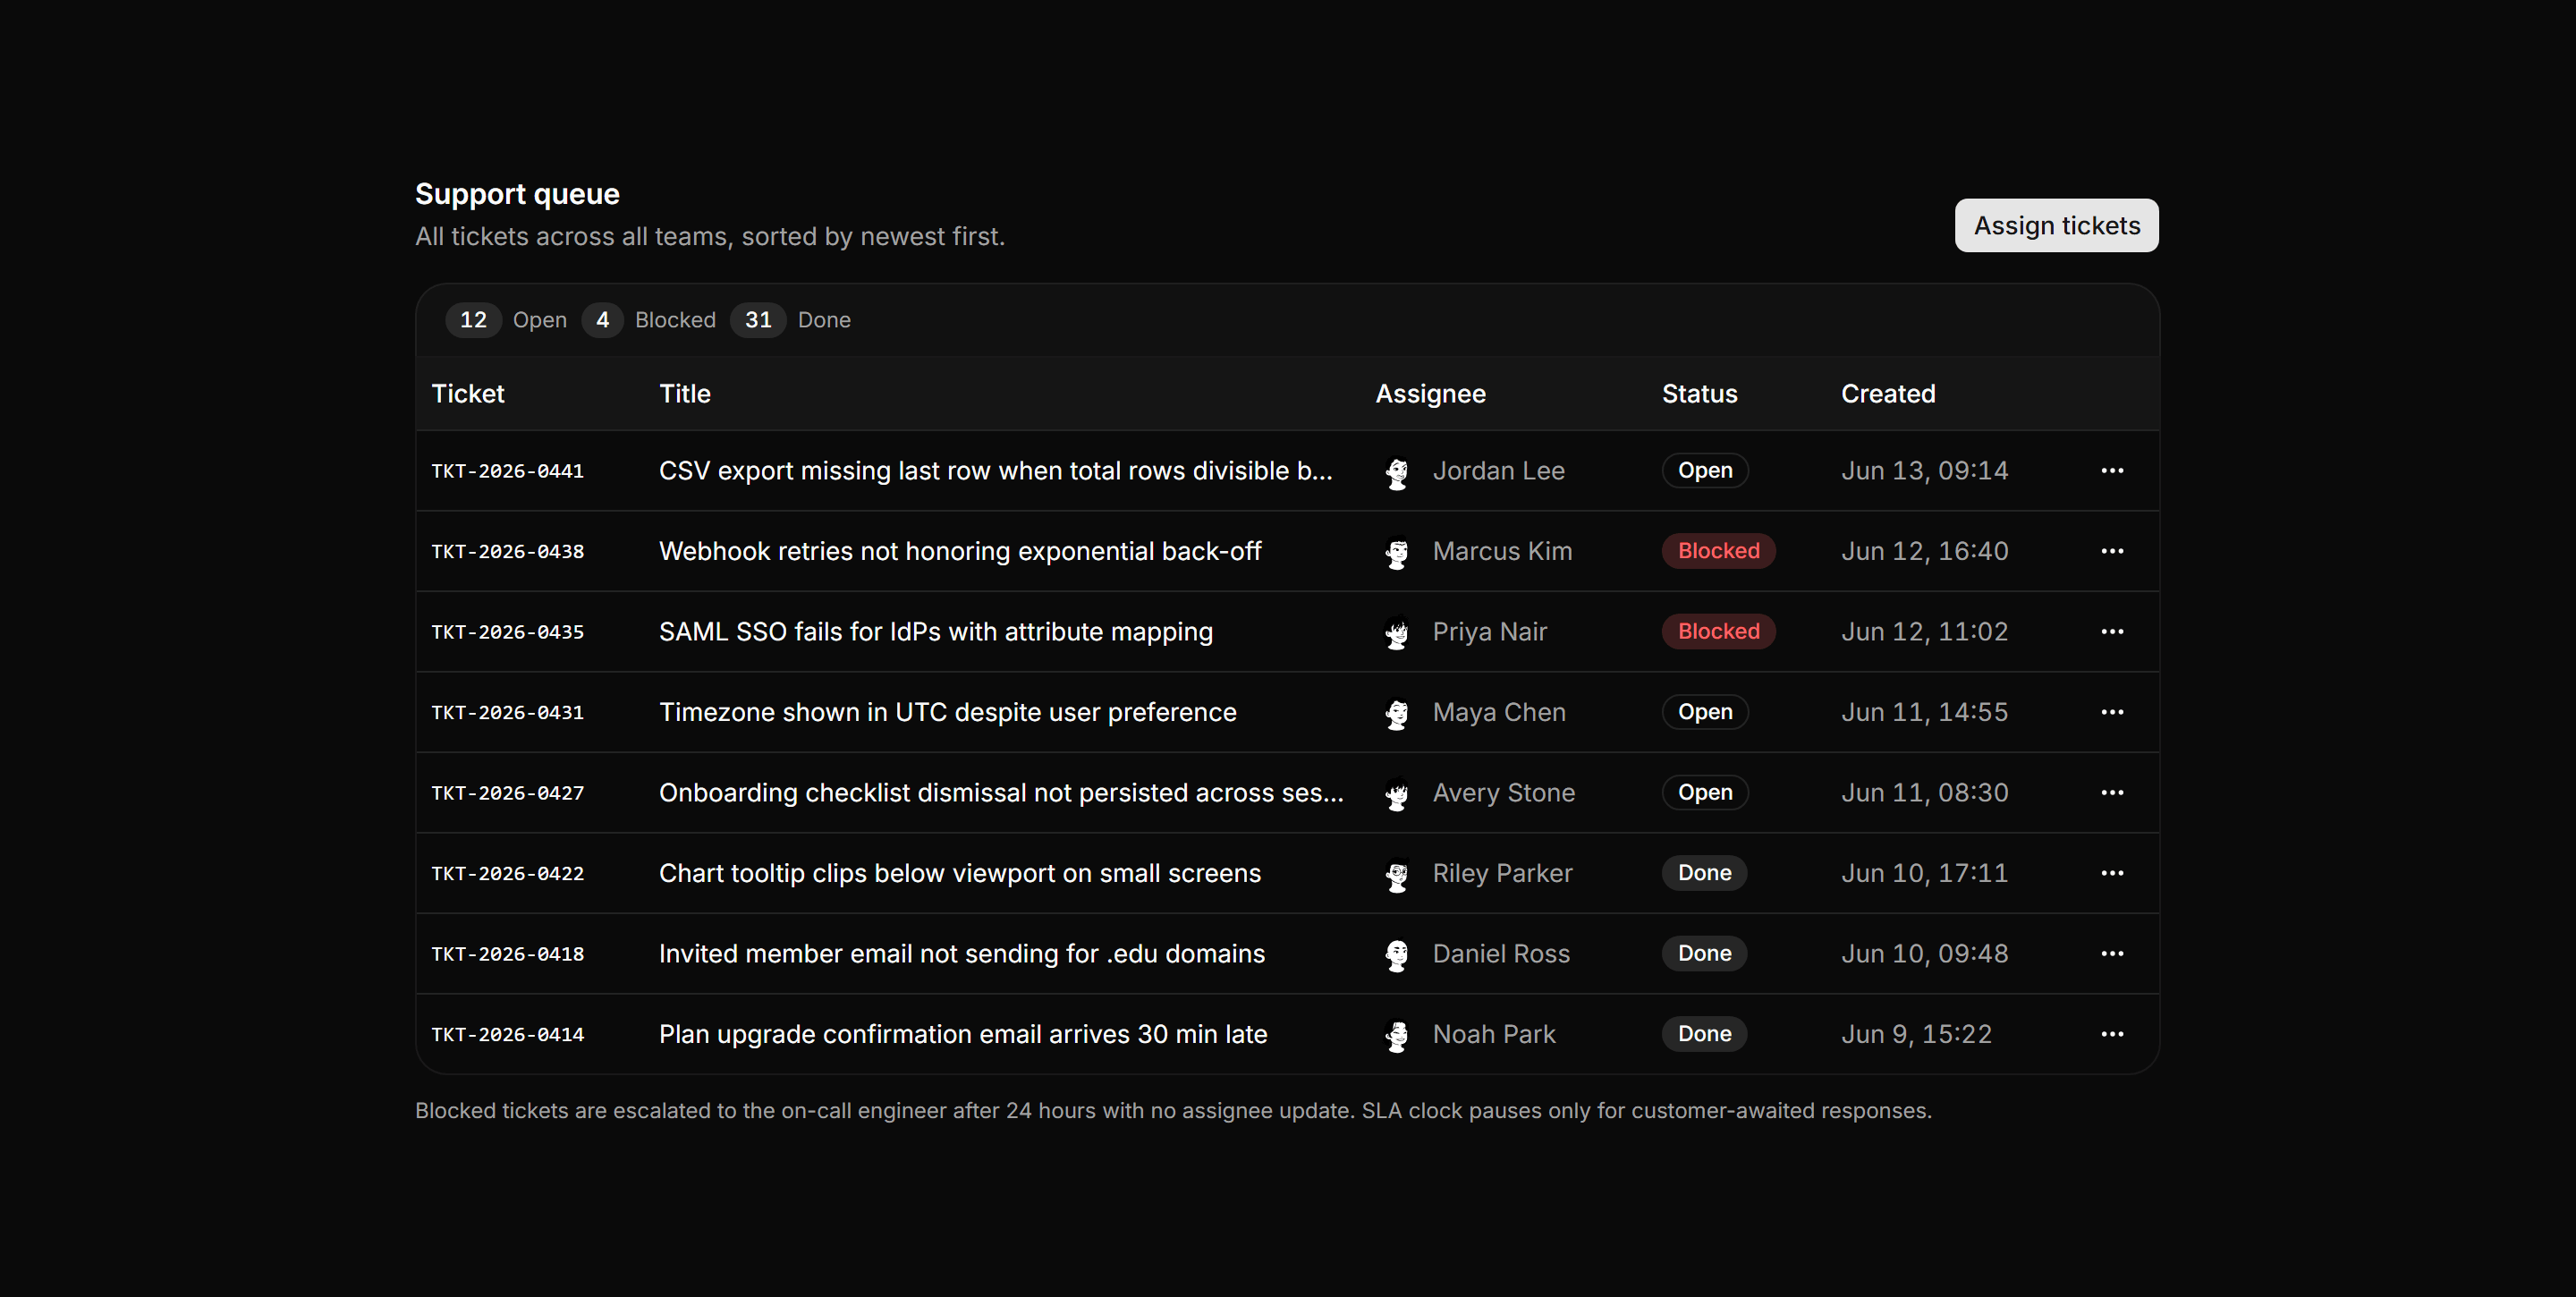This screenshot has height=1297, width=2576.
Task: Open the Plan upgrade confirmation ticket title
Action: [963, 1034]
